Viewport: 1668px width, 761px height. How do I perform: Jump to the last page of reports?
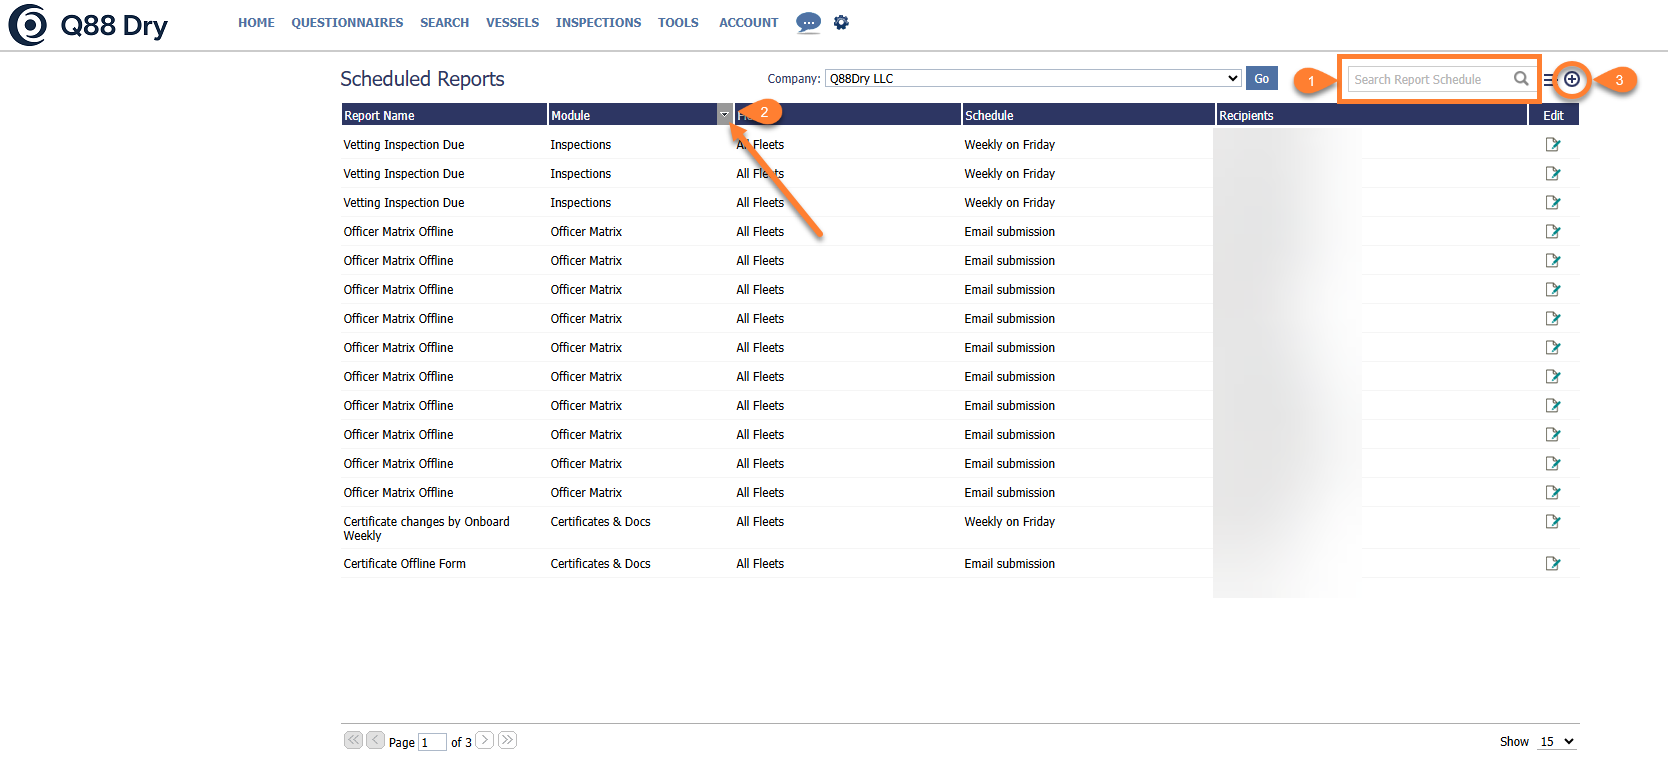[x=507, y=740]
